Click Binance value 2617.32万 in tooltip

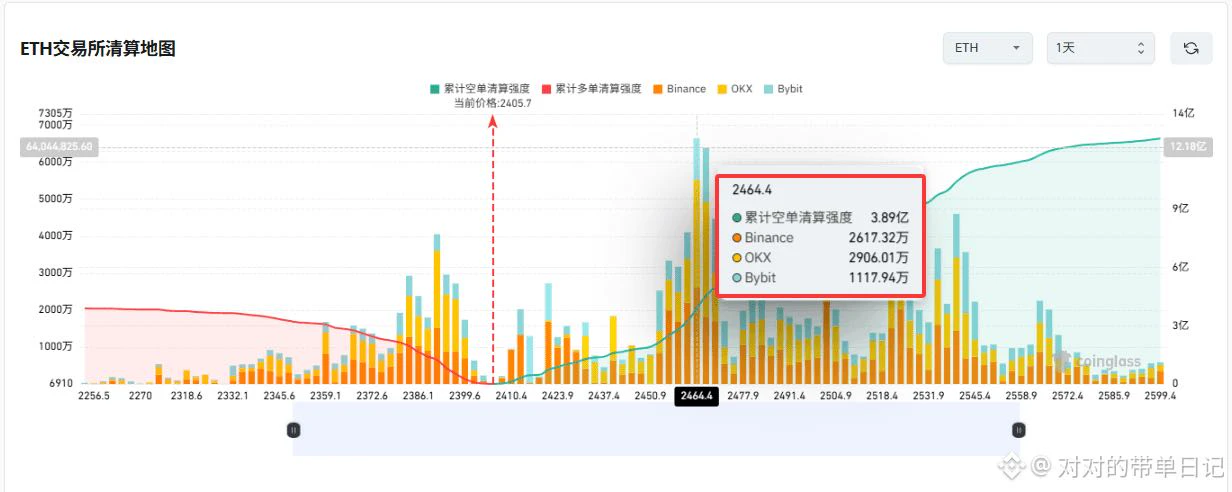[881, 238]
